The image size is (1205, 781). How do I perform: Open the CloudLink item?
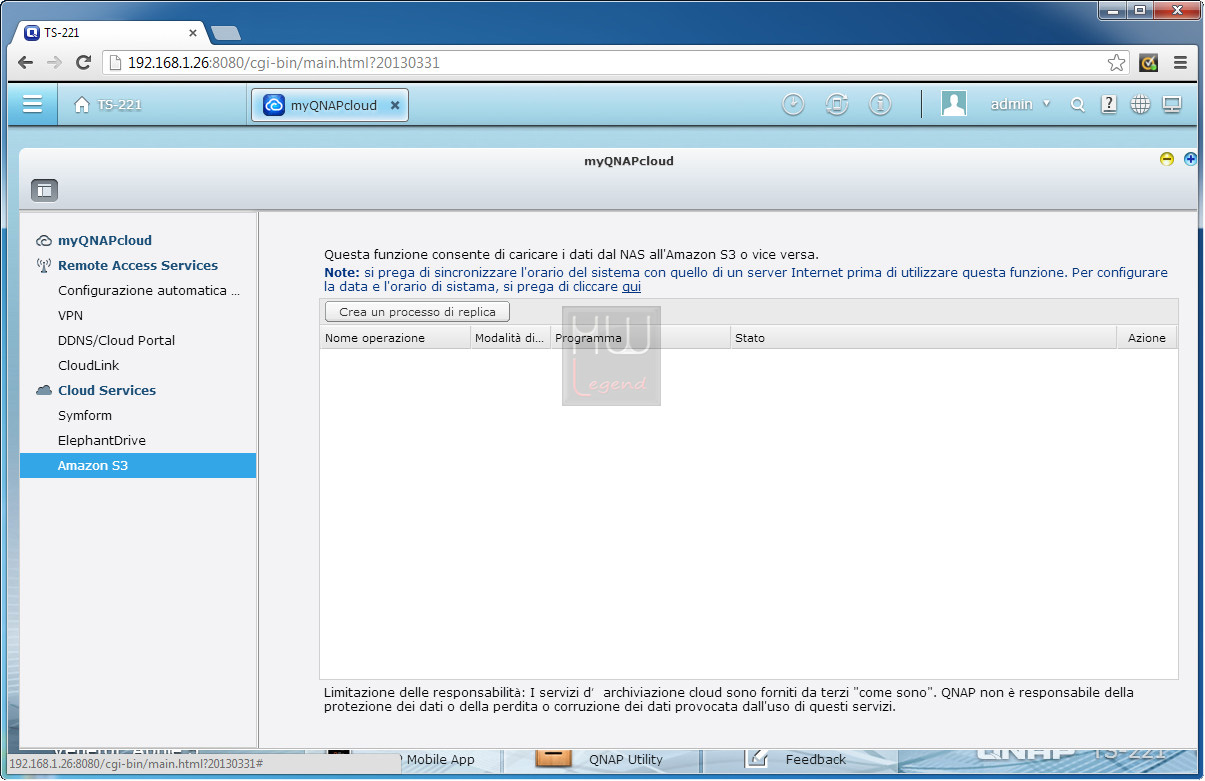[88, 365]
